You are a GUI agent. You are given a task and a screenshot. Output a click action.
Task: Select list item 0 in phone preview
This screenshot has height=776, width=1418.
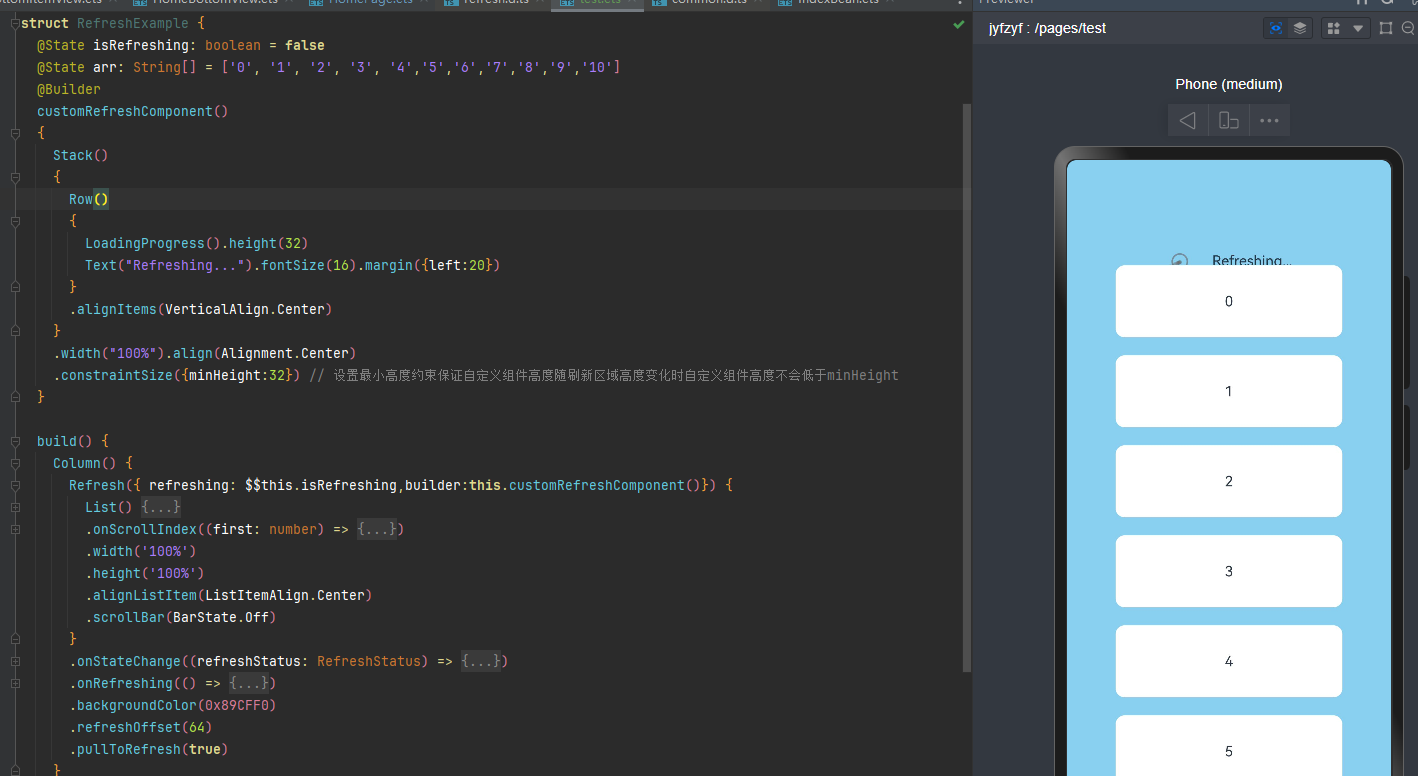(1229, 301)
